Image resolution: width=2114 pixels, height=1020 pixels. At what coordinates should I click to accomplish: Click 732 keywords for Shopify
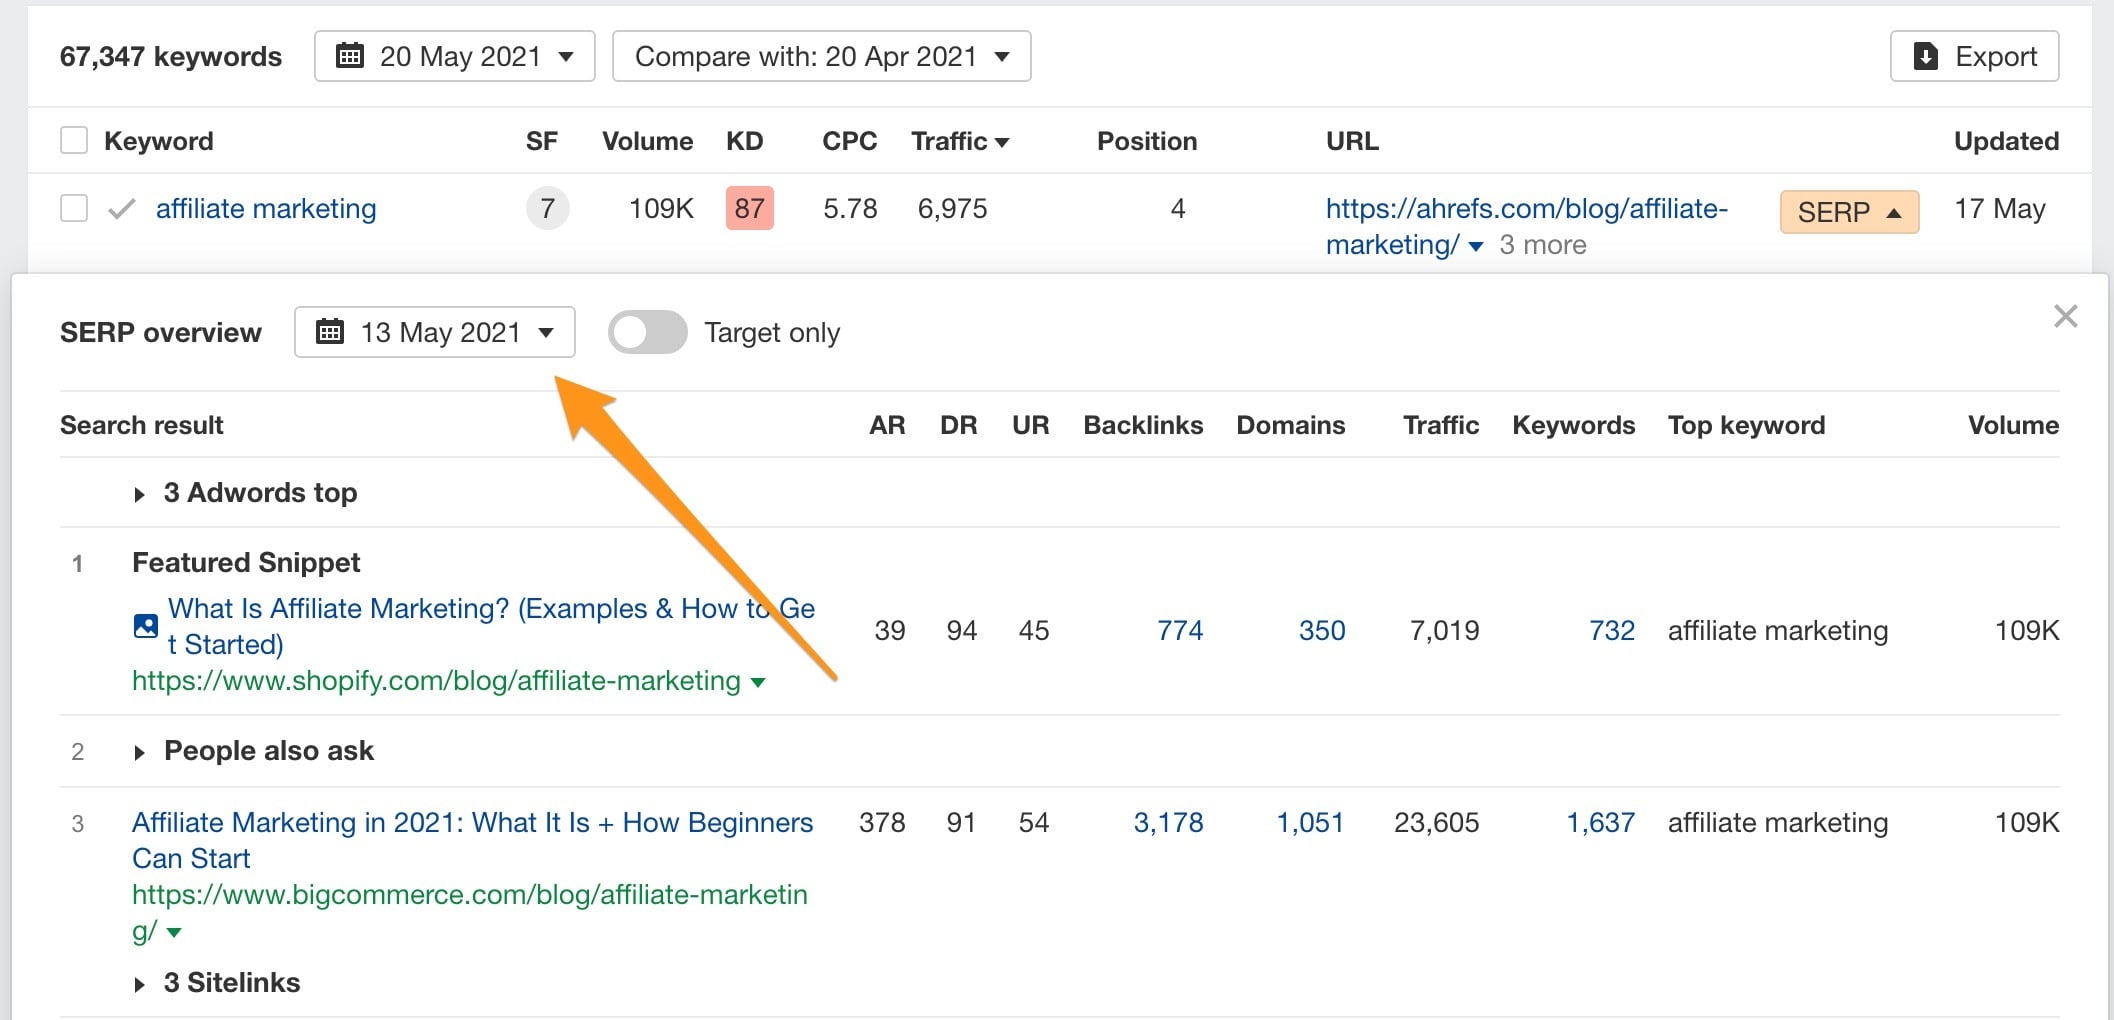point(1612,631)
